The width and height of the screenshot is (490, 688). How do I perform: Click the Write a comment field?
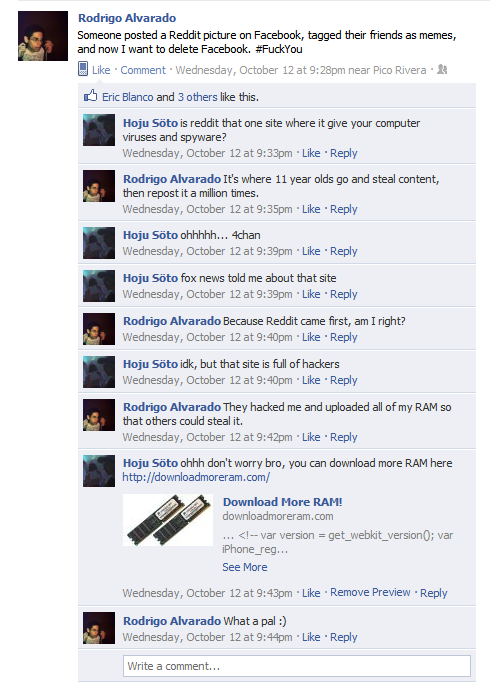tap(297, 666)
